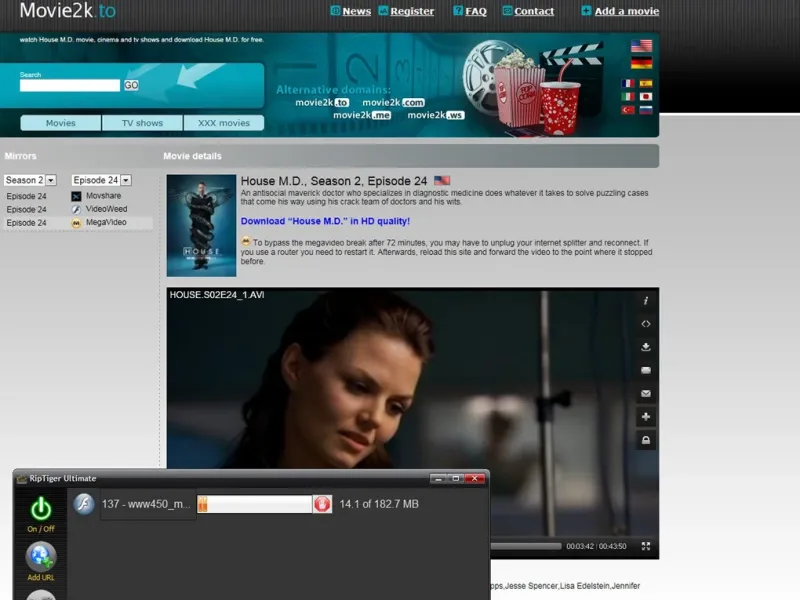Click the US flag beside the episode title
Screen dimensions: 800x600
pyautogui.click(x=442, y=180)
